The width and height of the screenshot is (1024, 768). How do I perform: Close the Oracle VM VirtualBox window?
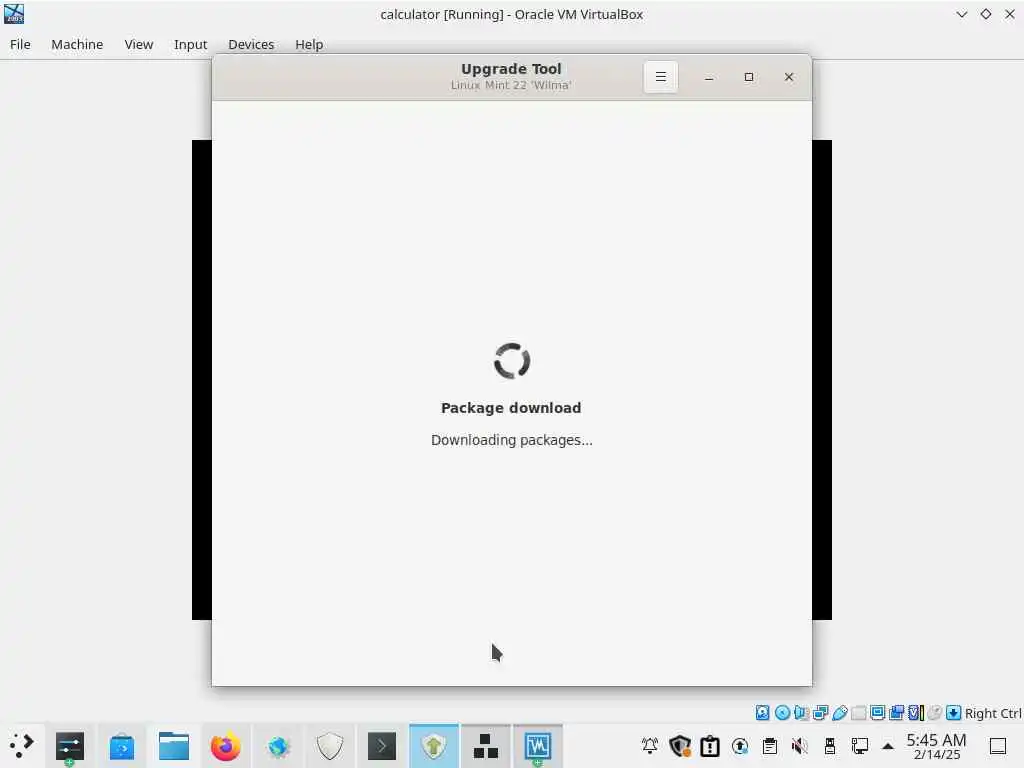(x=1010, y=14)
